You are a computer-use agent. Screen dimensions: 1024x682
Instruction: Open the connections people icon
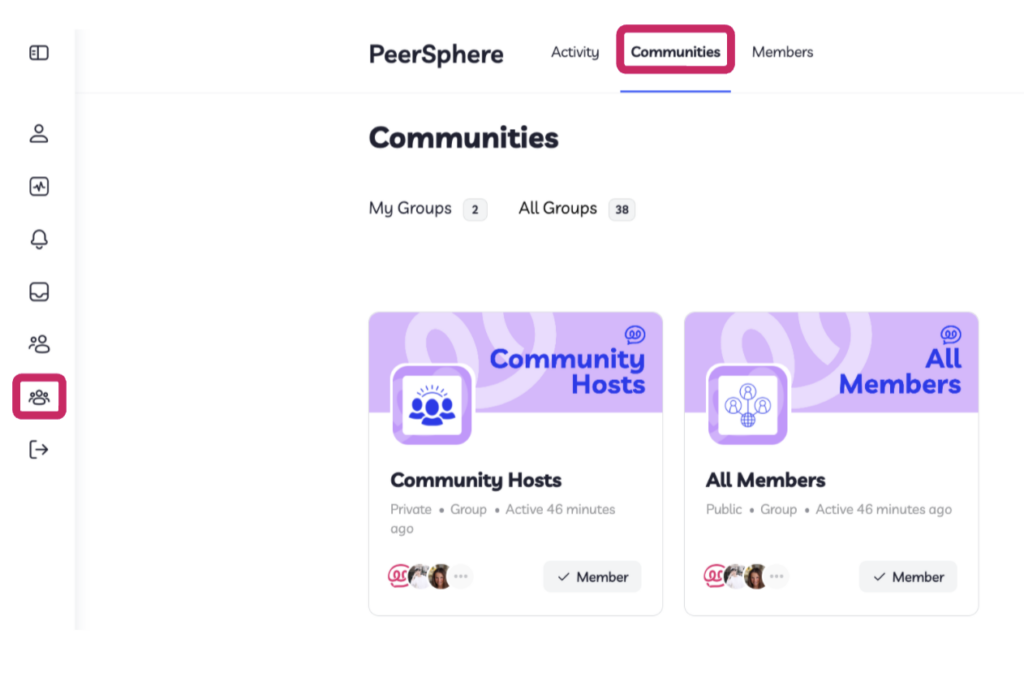pos(39,344)
